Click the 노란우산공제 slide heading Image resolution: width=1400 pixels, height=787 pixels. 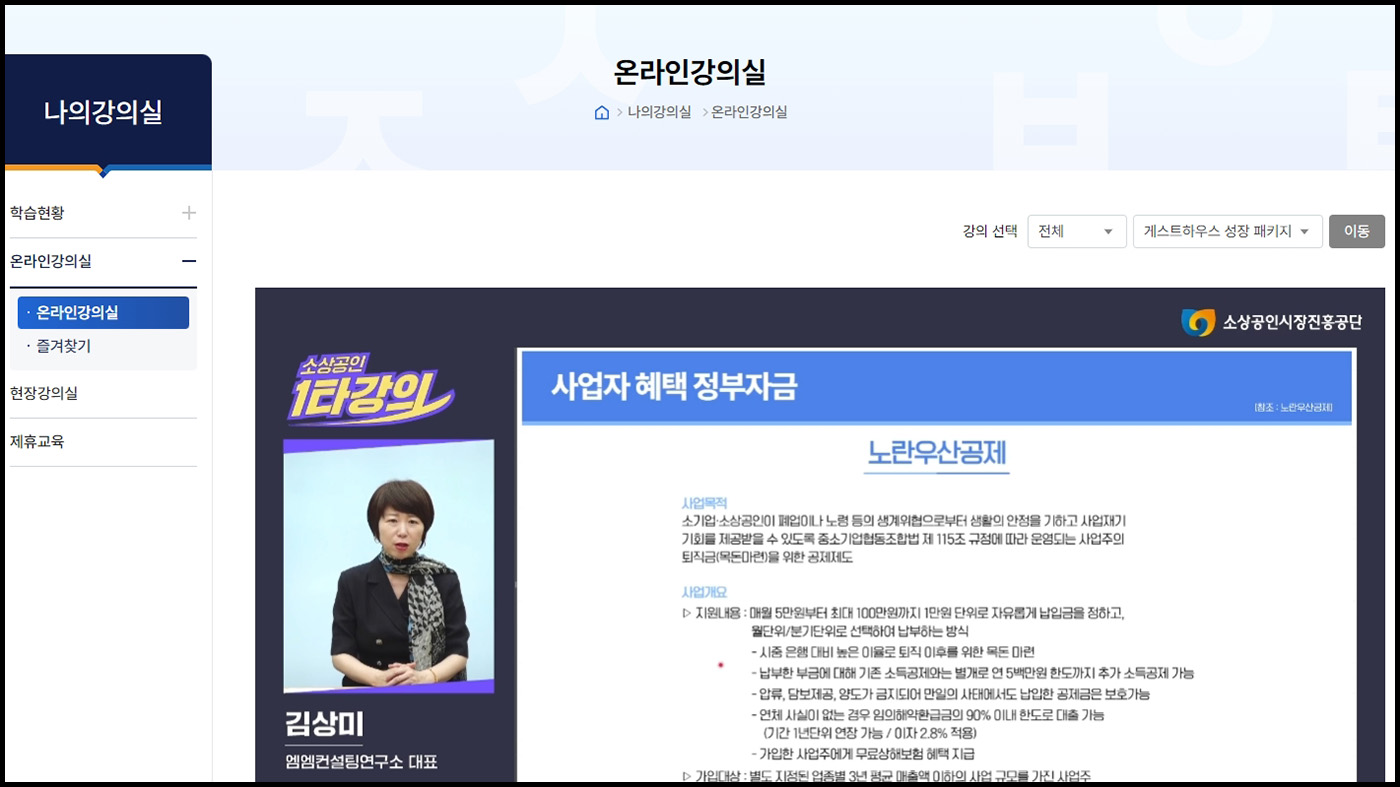point(937,454)
